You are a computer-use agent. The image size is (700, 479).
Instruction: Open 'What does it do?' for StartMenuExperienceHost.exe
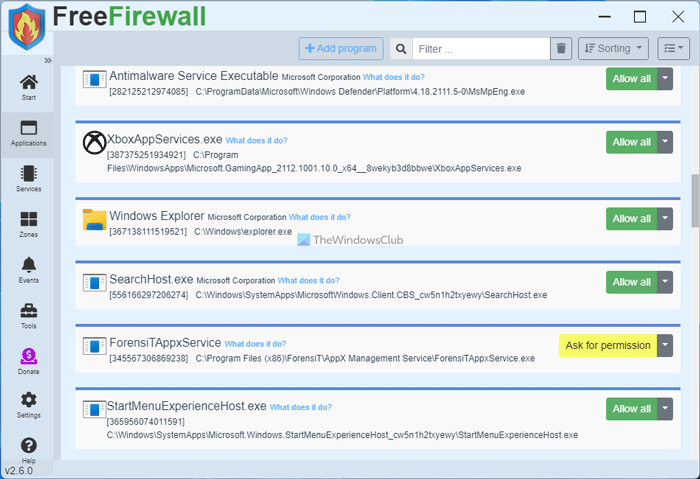pyautogui.click(x=300, y=408)
